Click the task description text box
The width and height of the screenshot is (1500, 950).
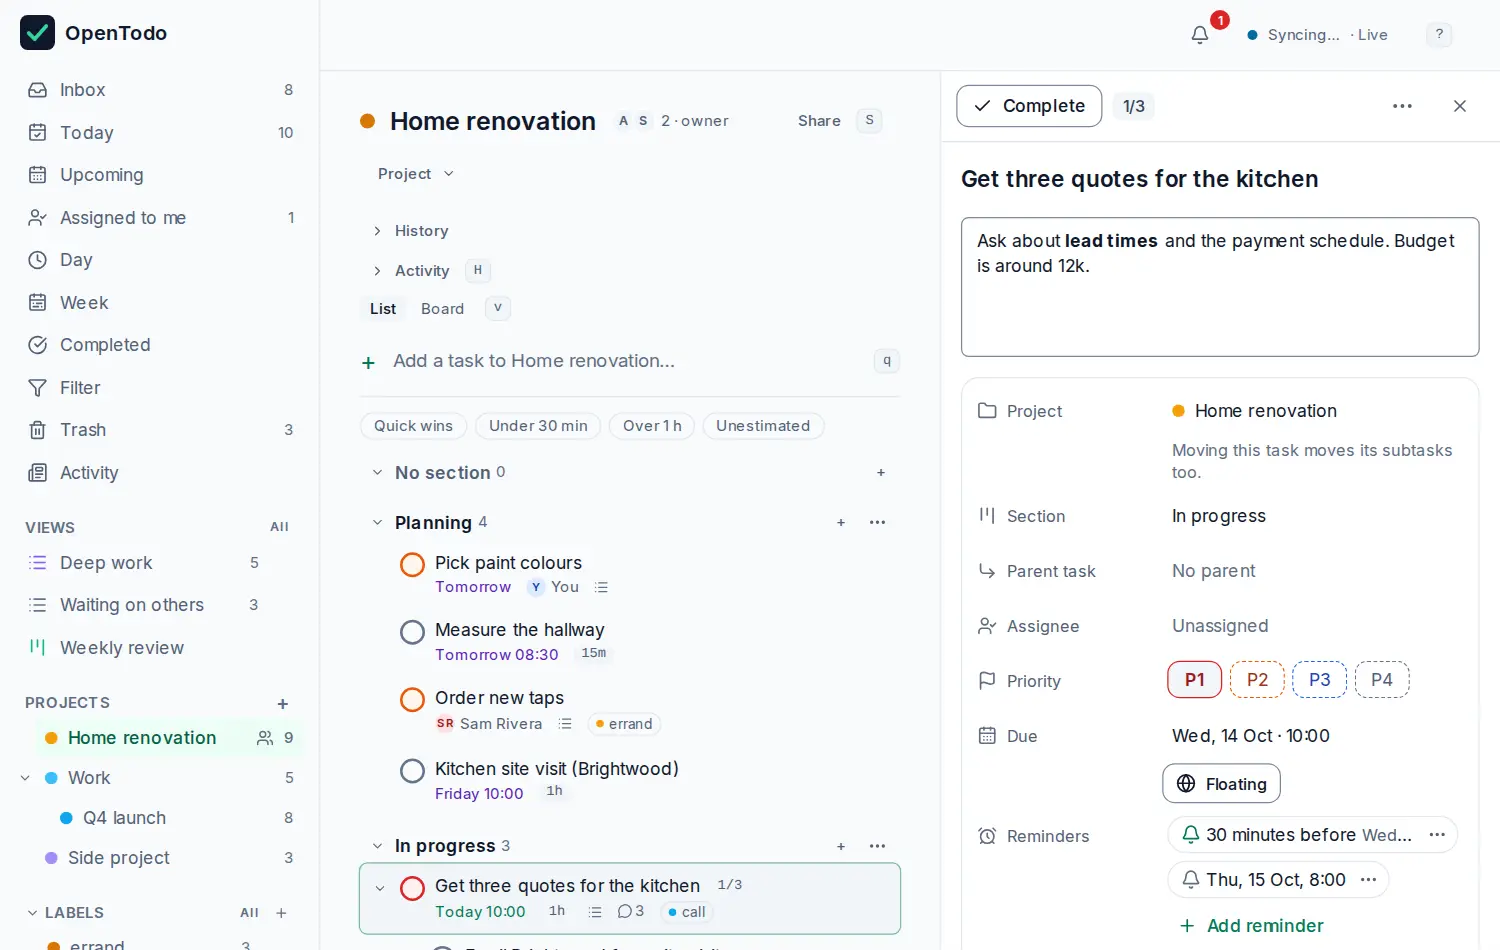click(x=1220, y=287)
